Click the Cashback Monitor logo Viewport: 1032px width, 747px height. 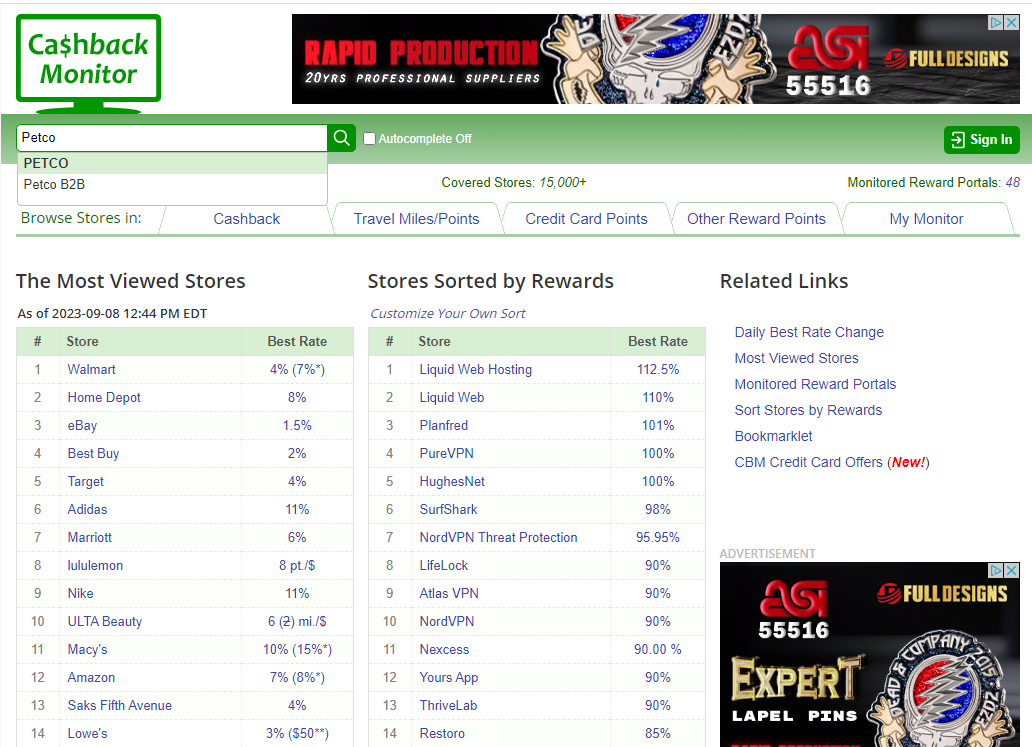88,64
